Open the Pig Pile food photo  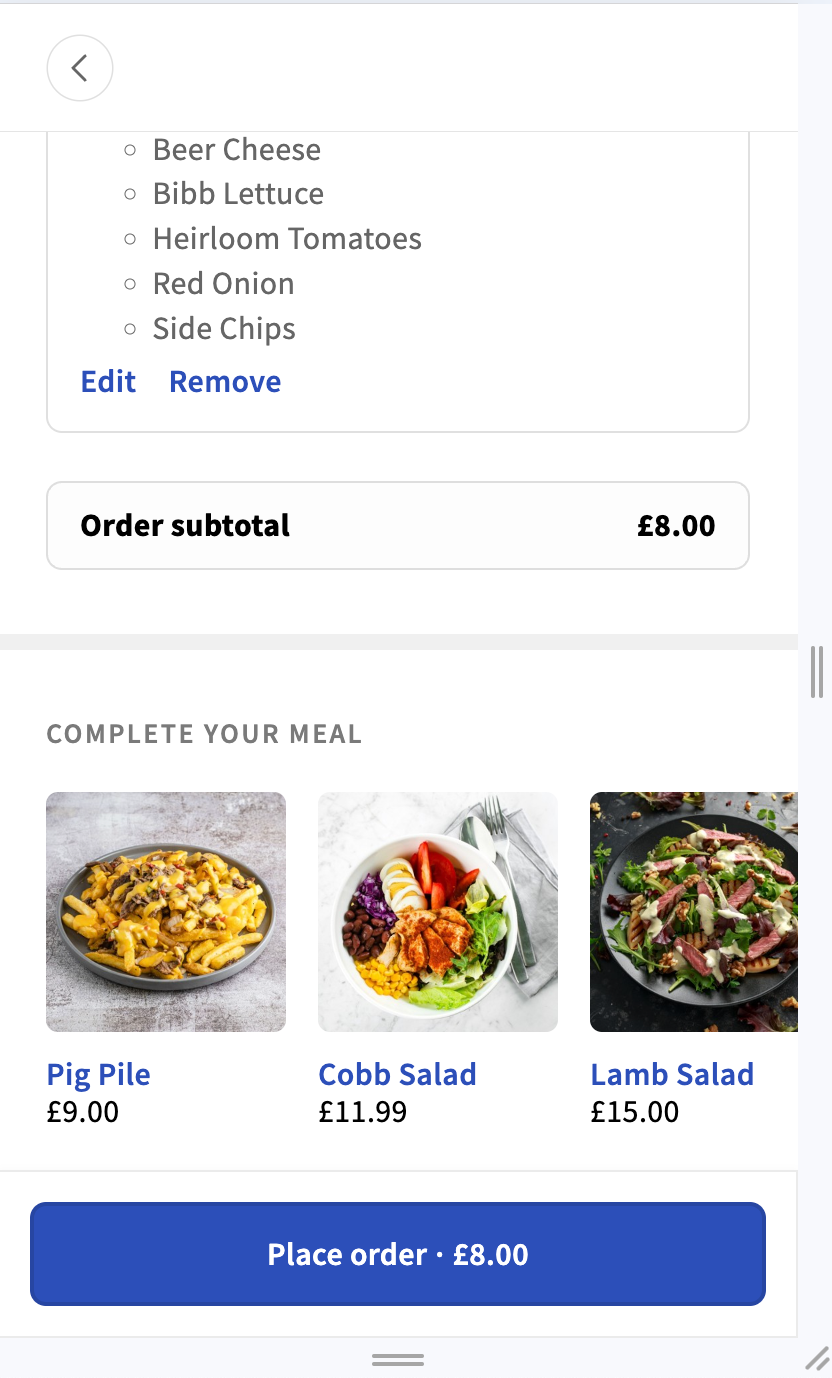point(166,912)
